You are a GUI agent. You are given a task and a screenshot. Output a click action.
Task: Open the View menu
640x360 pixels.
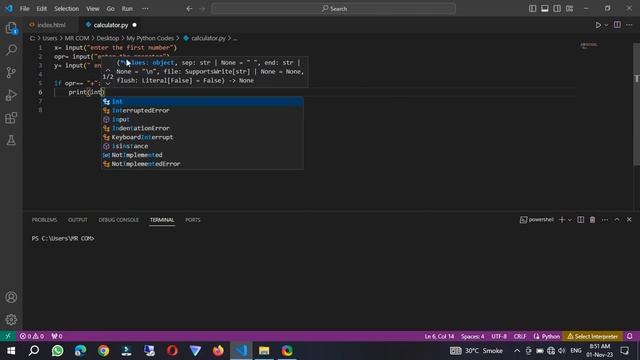pos(93,9)
